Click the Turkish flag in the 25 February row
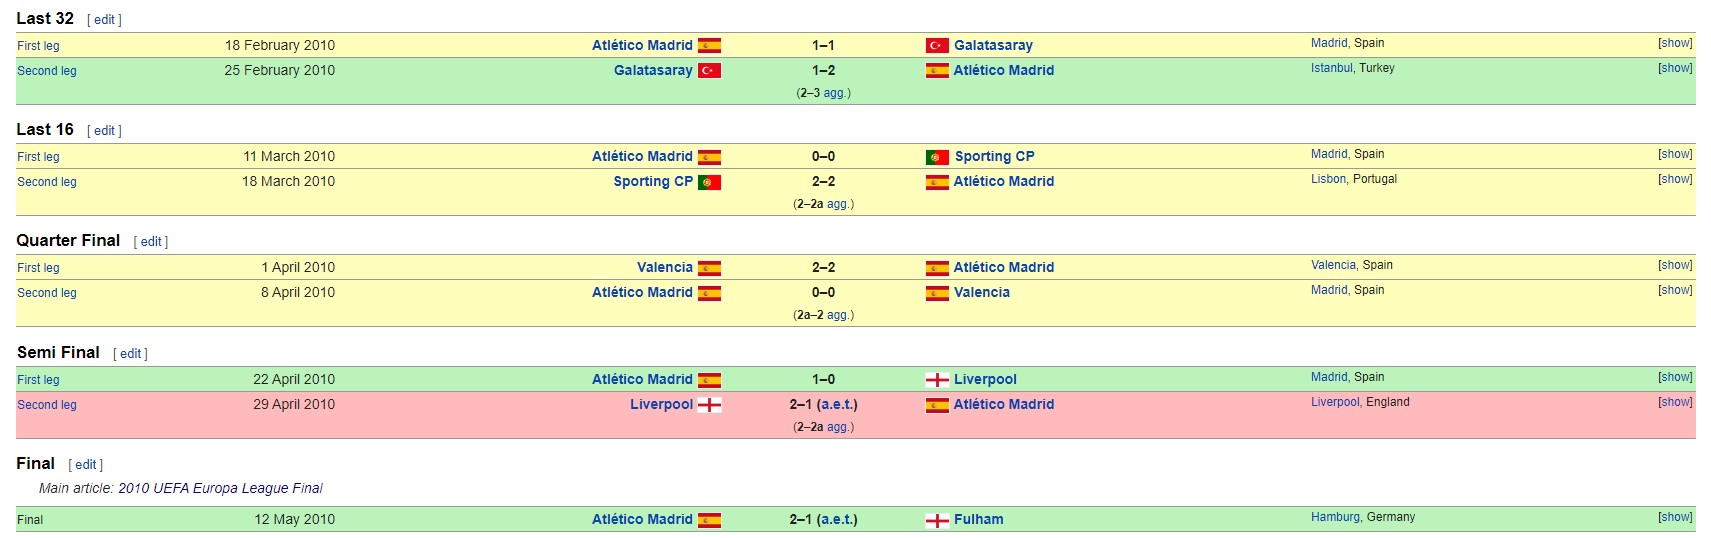 point(709,71)
